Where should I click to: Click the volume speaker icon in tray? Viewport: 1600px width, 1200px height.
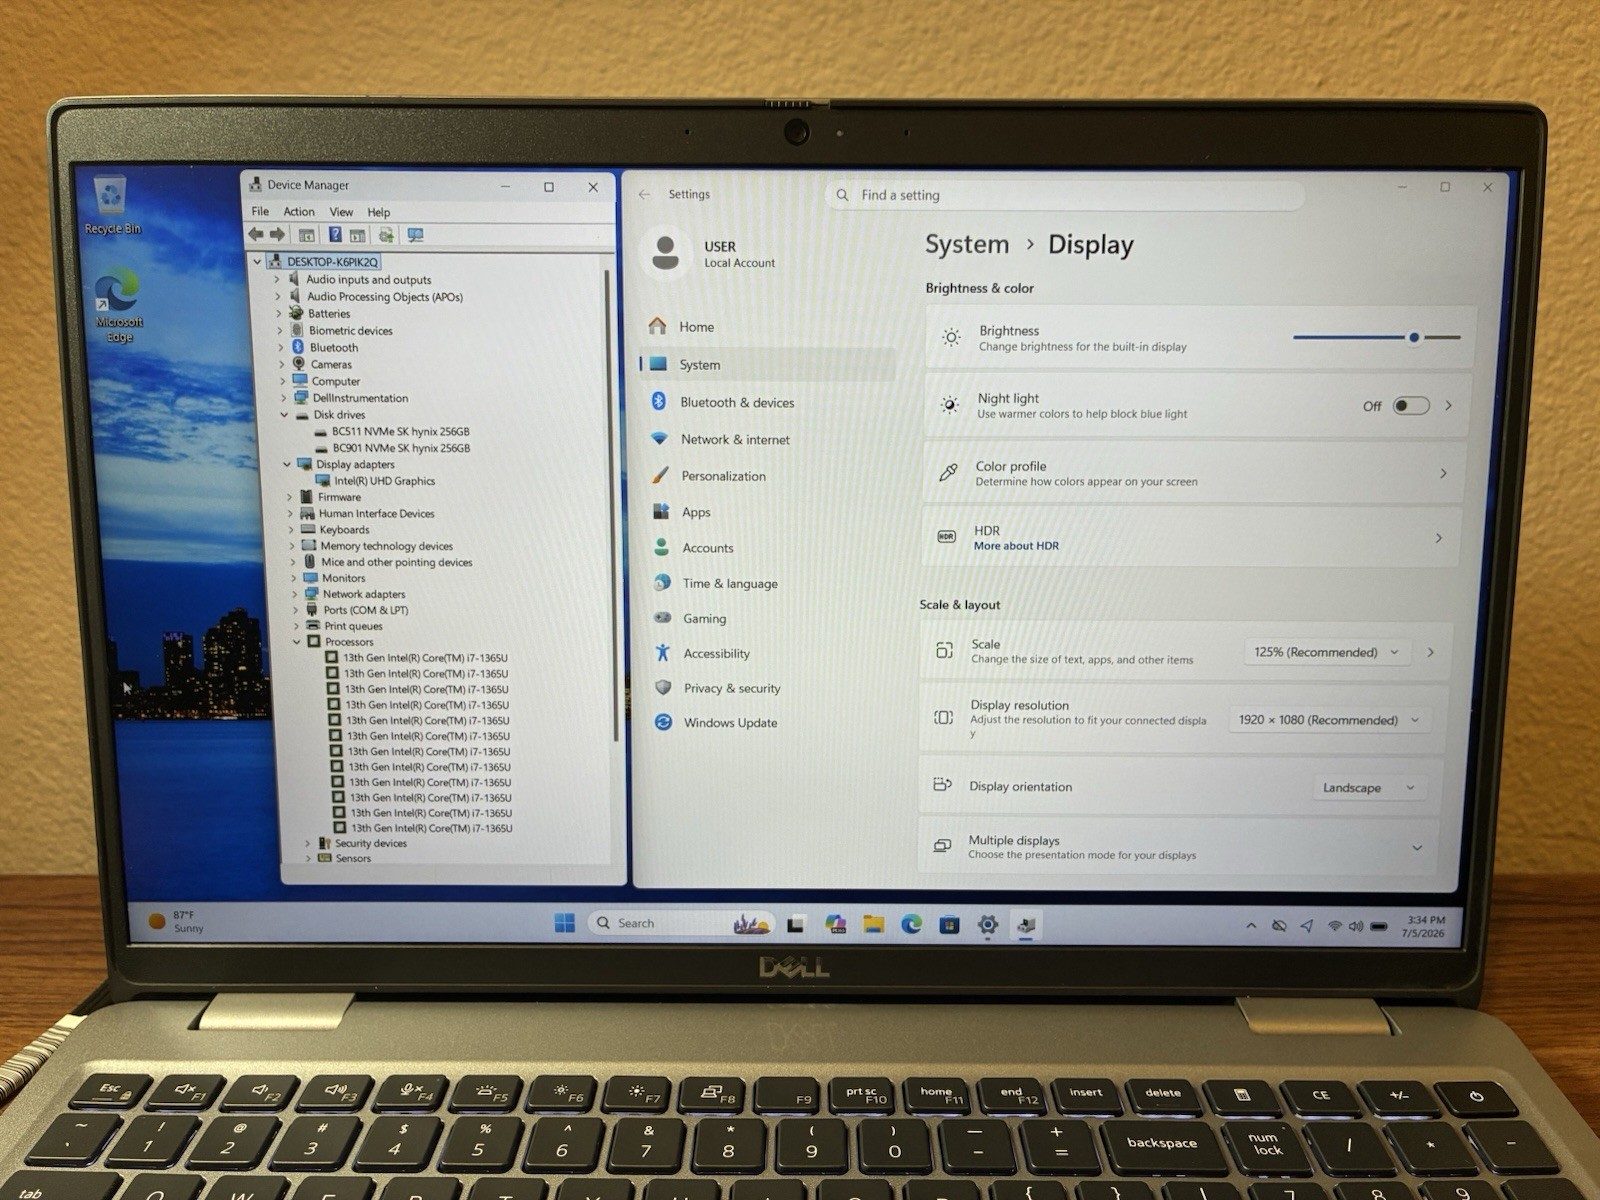1356,926
